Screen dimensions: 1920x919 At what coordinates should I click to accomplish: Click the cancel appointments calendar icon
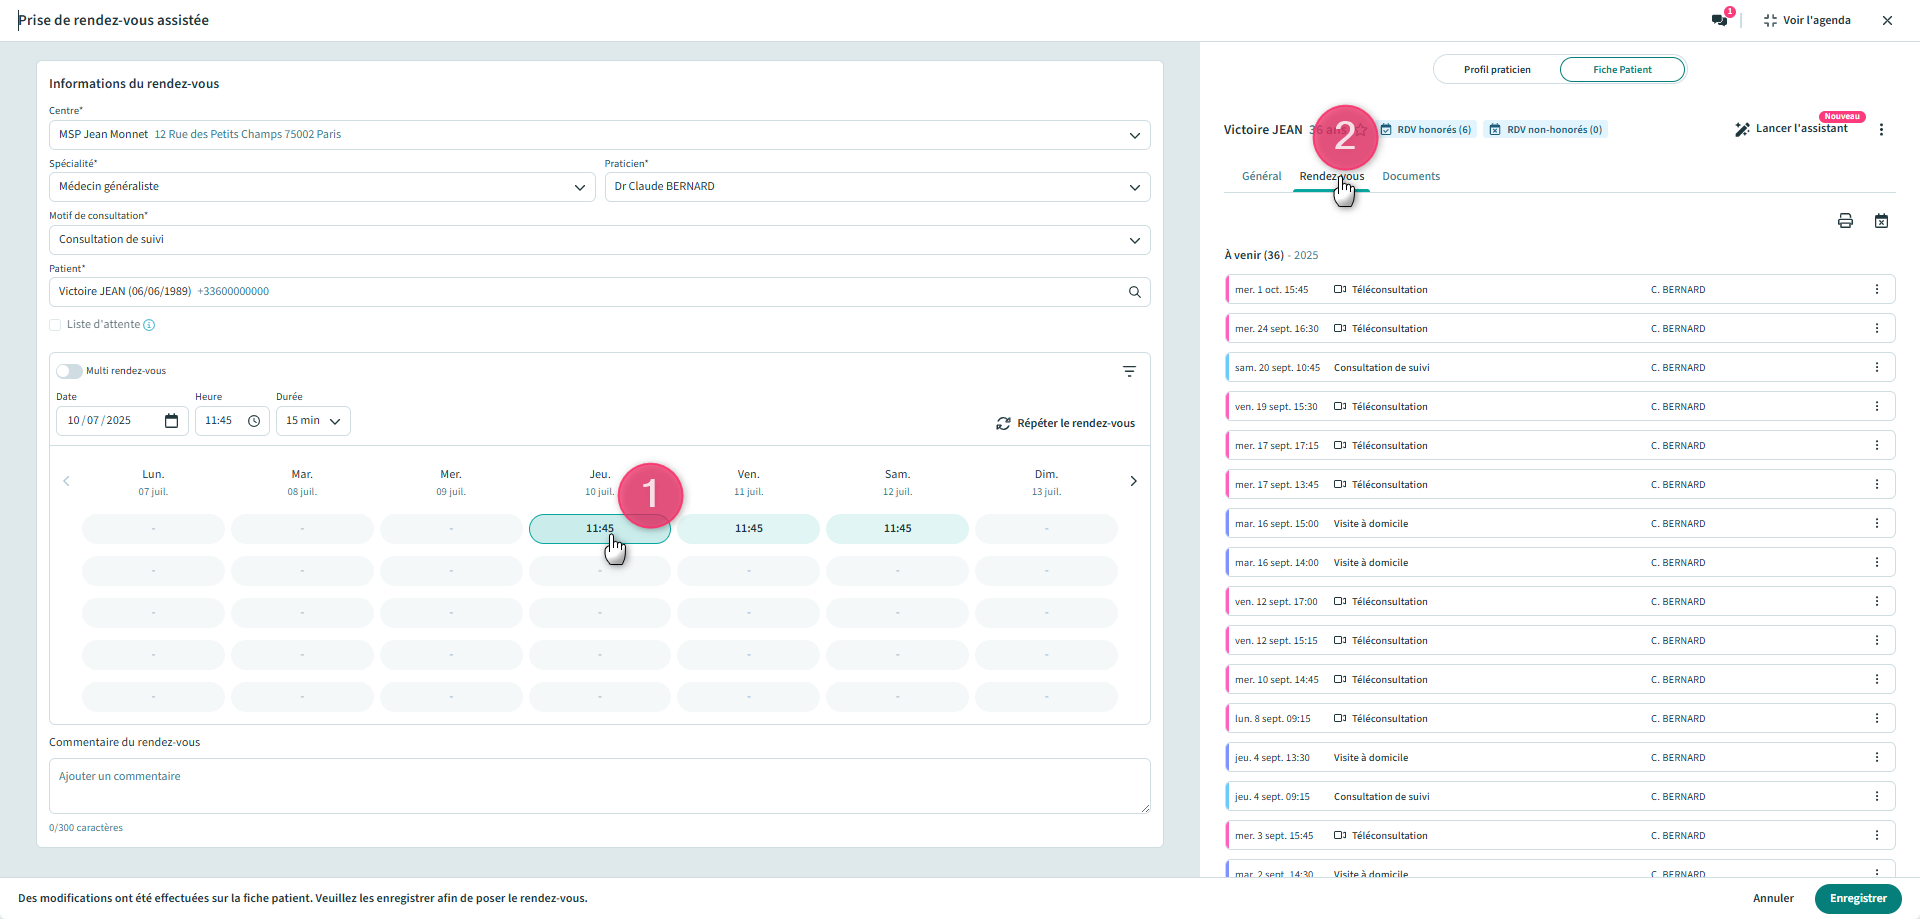[1881, 221]
